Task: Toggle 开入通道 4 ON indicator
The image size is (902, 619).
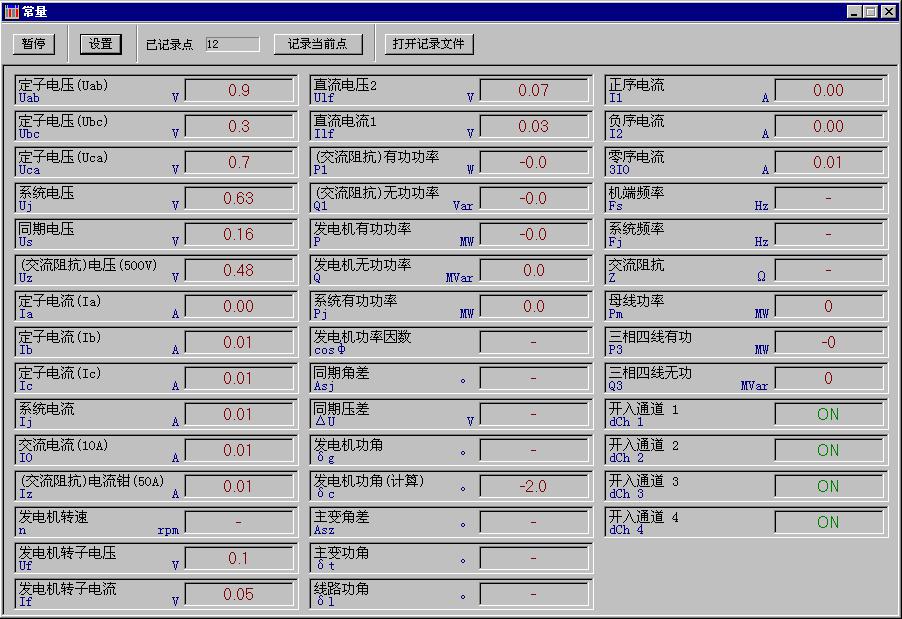Action: (828, 522)
